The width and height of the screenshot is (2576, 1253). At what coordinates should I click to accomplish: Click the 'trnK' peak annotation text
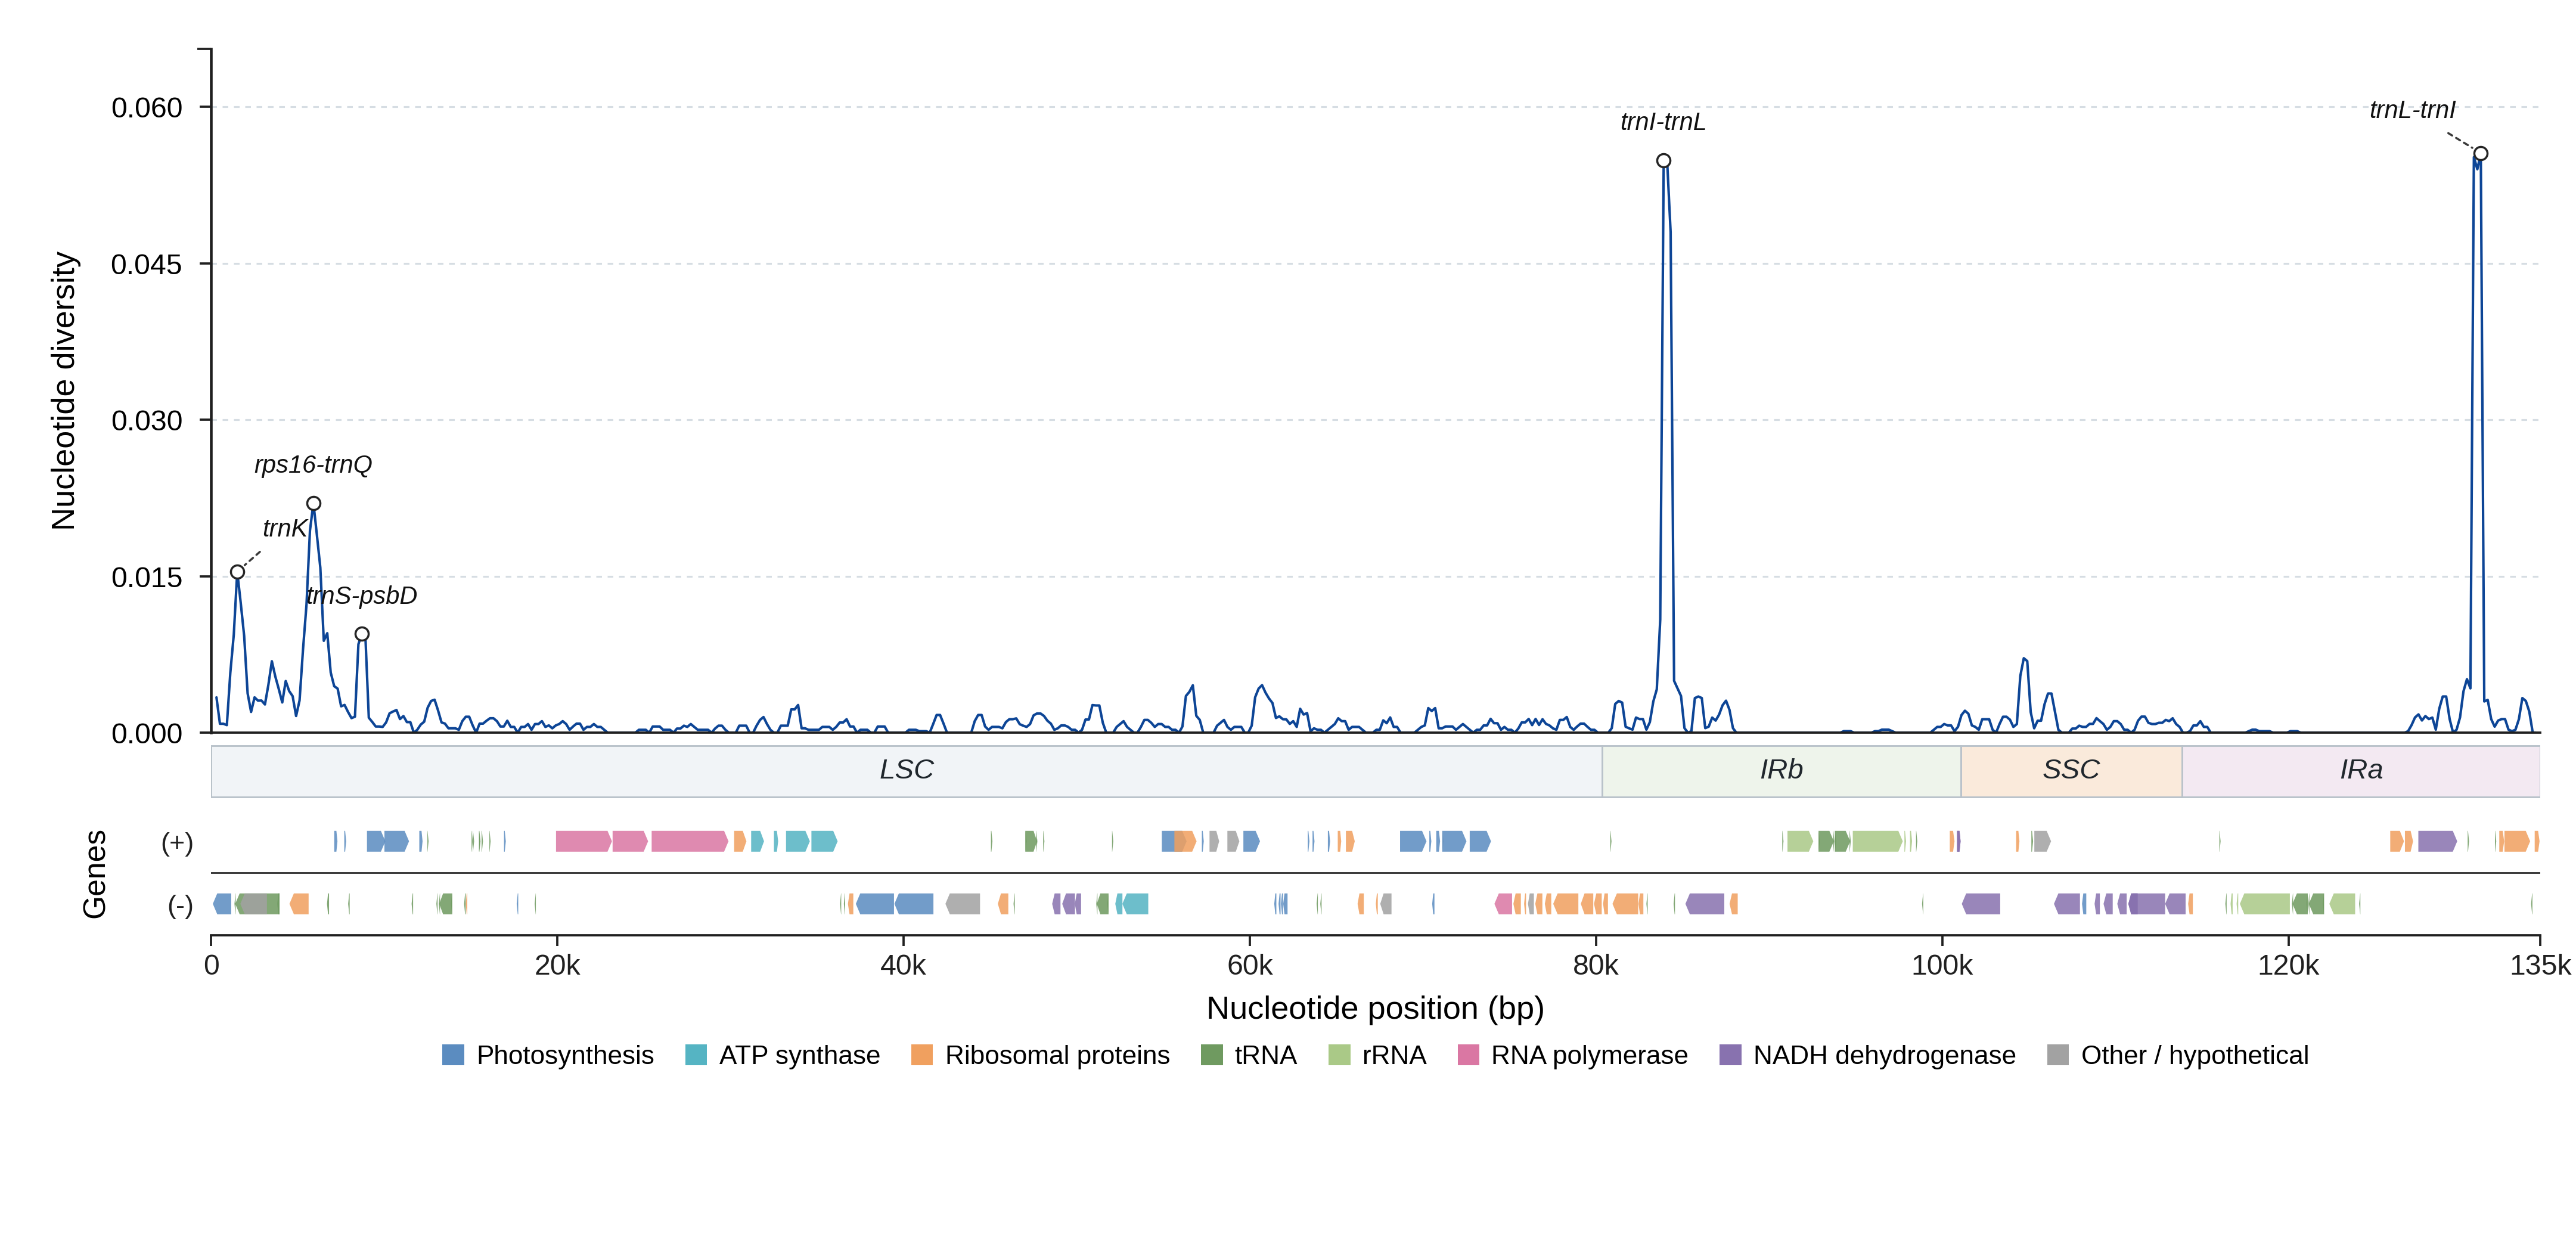[x=284, y=528]
